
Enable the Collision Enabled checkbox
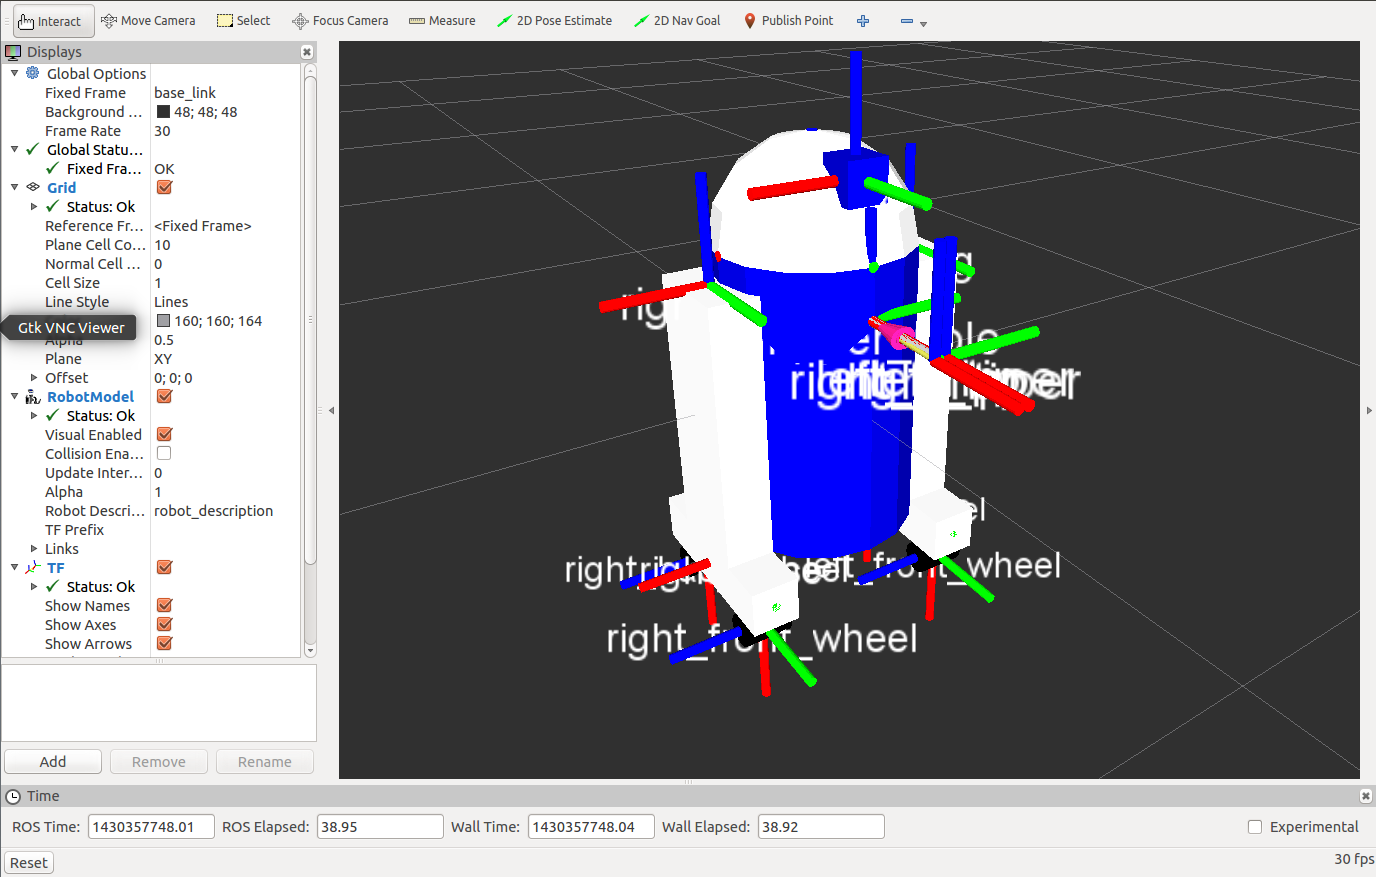[165, 454]
